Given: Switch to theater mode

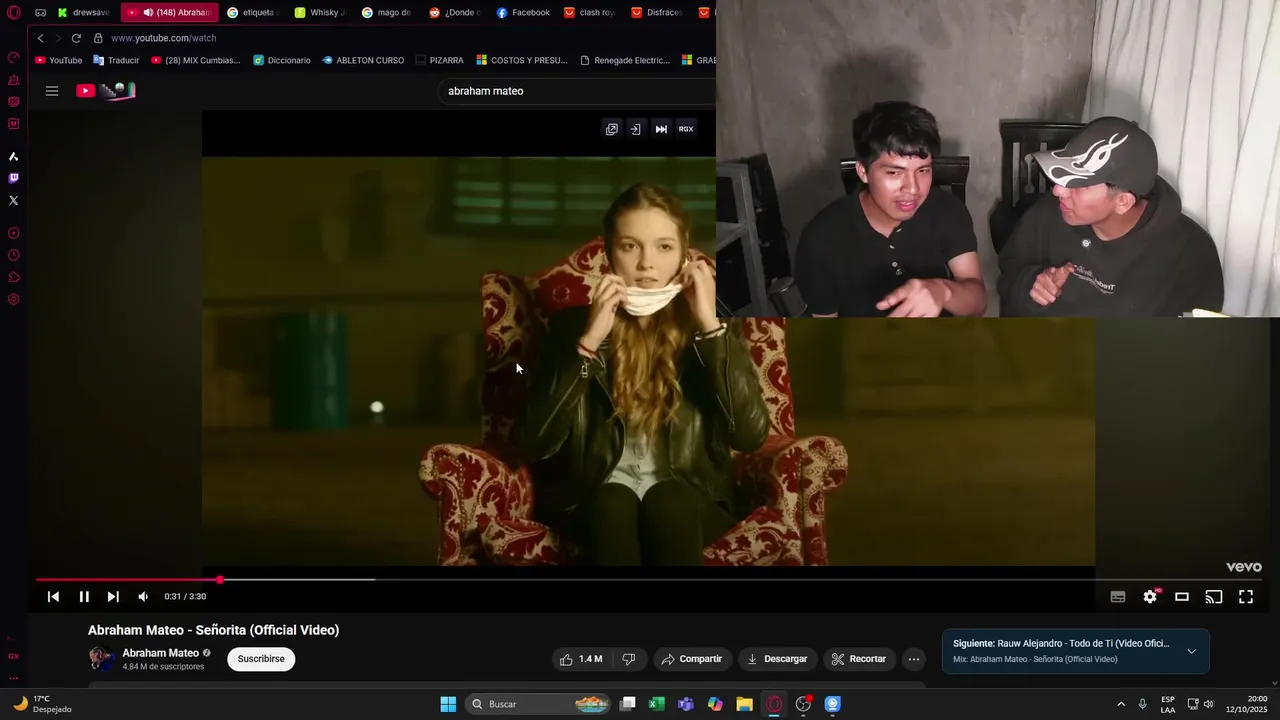Looking at the screenshot, I should pyautogui.click(x=1182, y=597).
